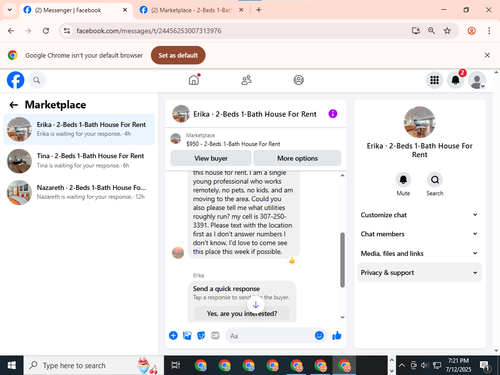Image resolution: width=500 pixels, height=375 pixels.
Task: Open Nazareth's 2-Beds 1-Bath conversation
Action: pos(79,192)
